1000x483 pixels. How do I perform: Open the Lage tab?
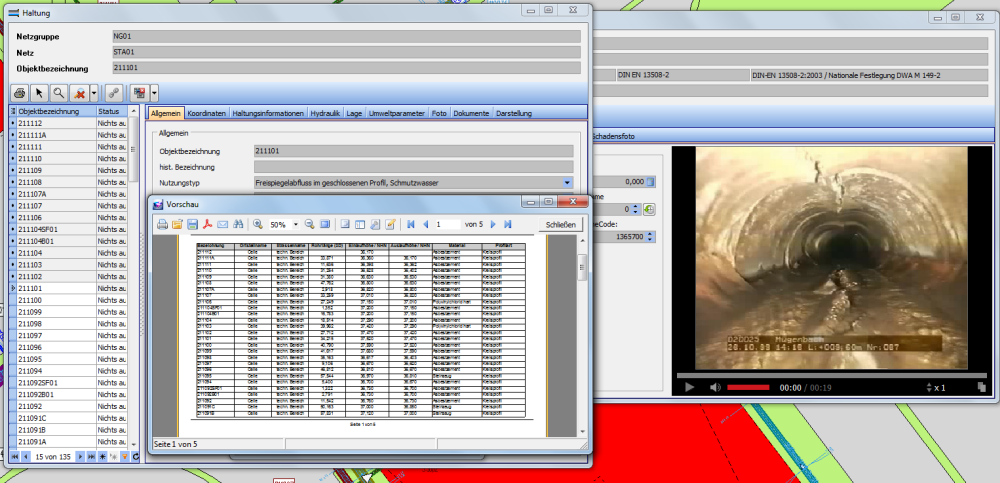point(355,113)
